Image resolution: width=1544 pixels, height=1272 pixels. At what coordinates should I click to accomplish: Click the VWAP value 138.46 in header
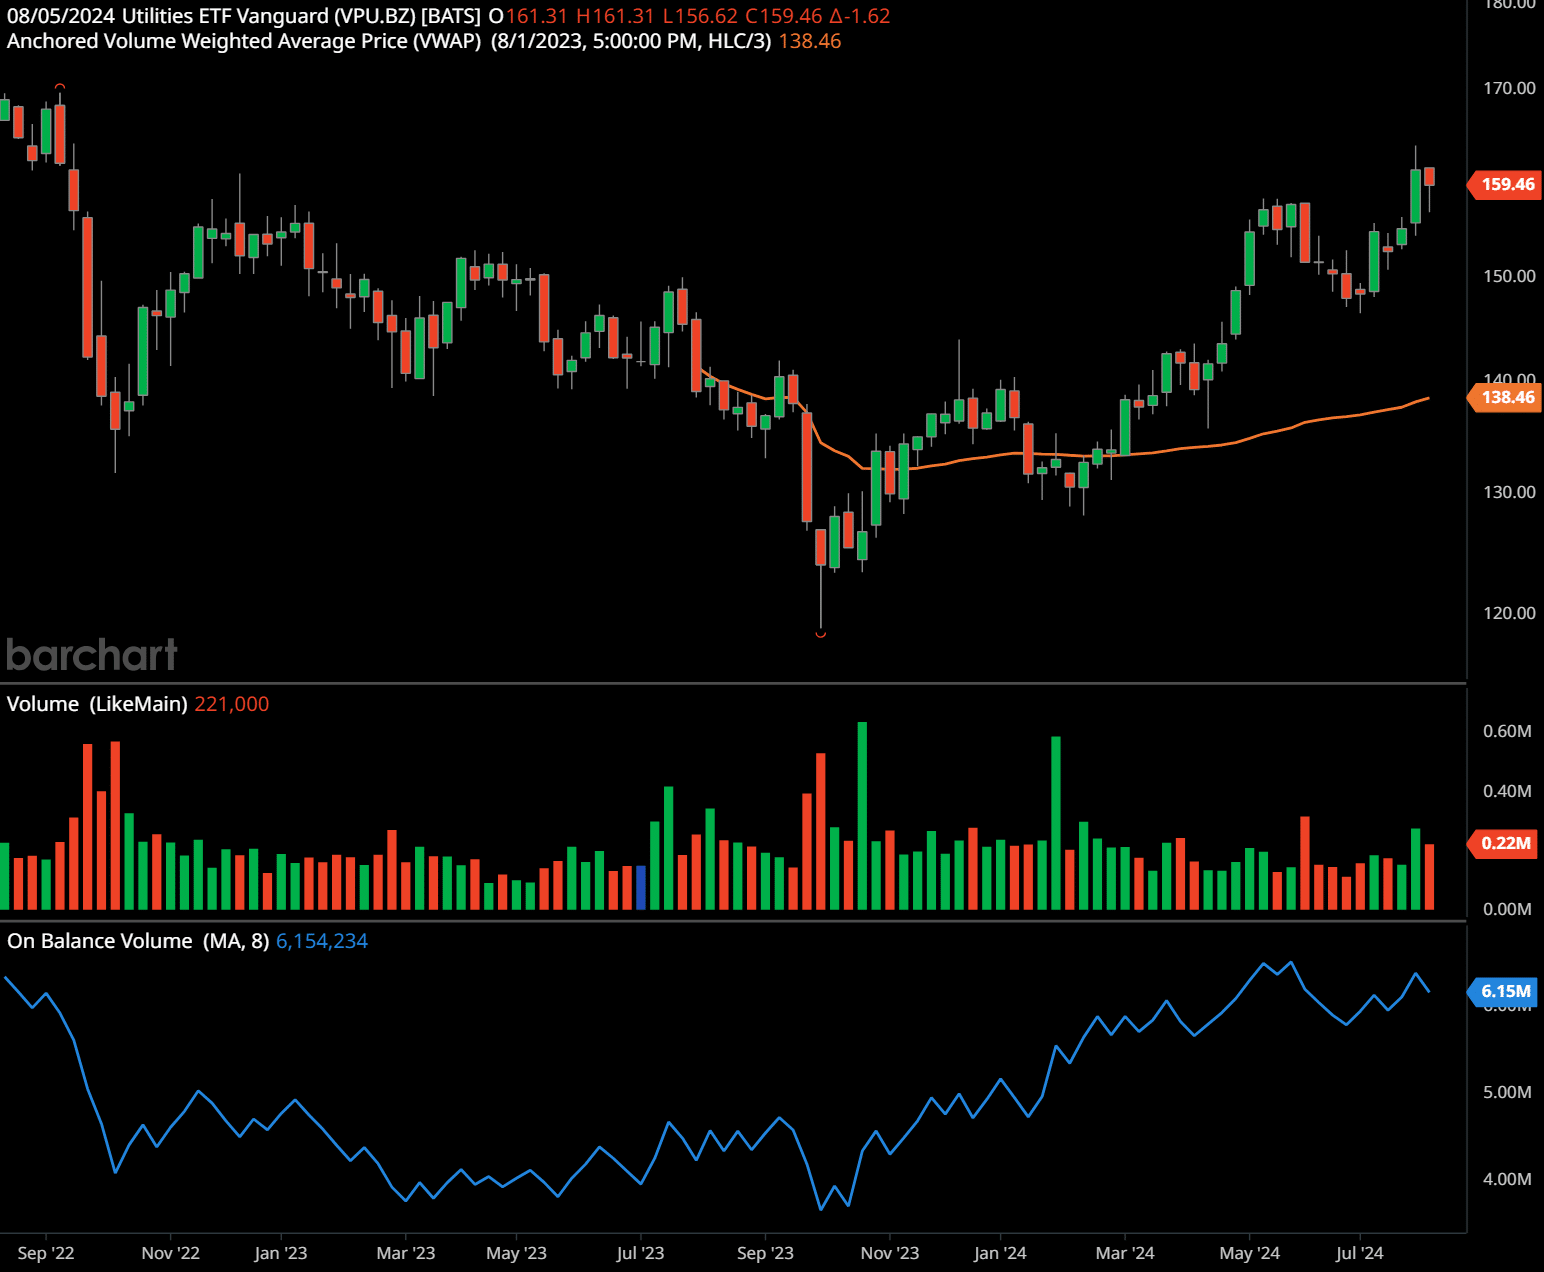point(810,41)
